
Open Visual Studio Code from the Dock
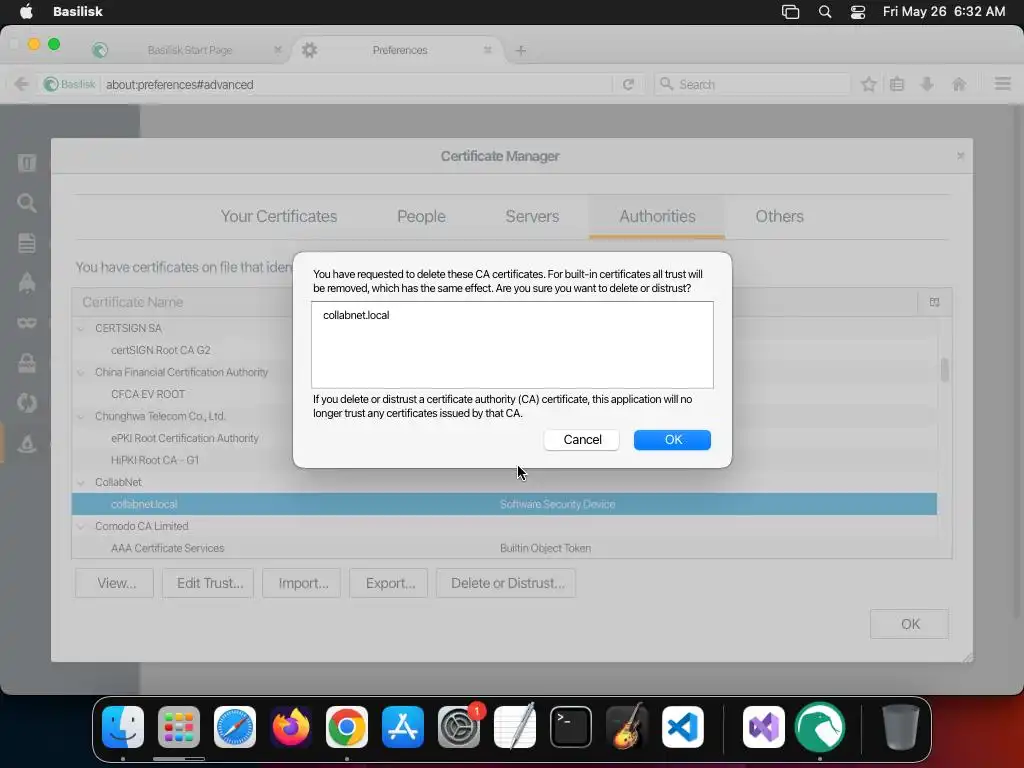682,727
